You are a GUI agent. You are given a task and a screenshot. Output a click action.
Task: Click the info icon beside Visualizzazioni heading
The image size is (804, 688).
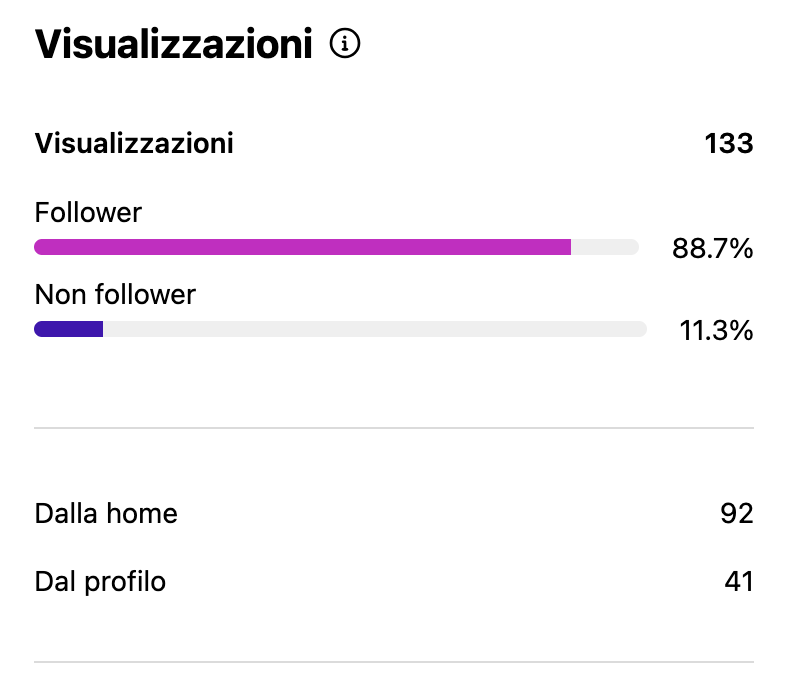pyautogui.click(x=345, y=44)
